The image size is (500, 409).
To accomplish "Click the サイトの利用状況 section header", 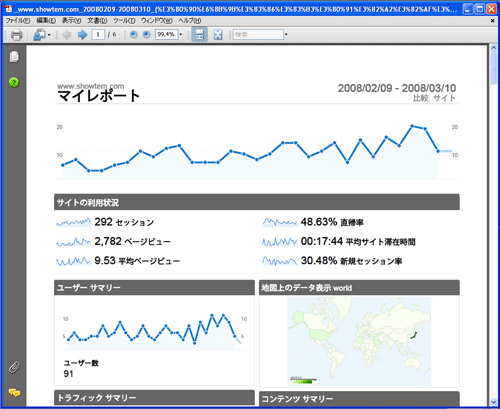I will (x=257, y=202).
